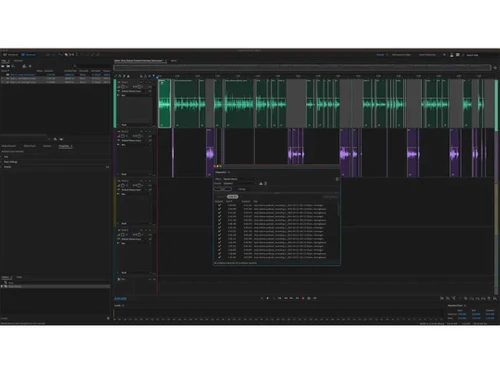Toggle Auto-Play in Files panel preview
This screenshot has width=500, height=375.
pyautogui.click(x=61, y=139)
